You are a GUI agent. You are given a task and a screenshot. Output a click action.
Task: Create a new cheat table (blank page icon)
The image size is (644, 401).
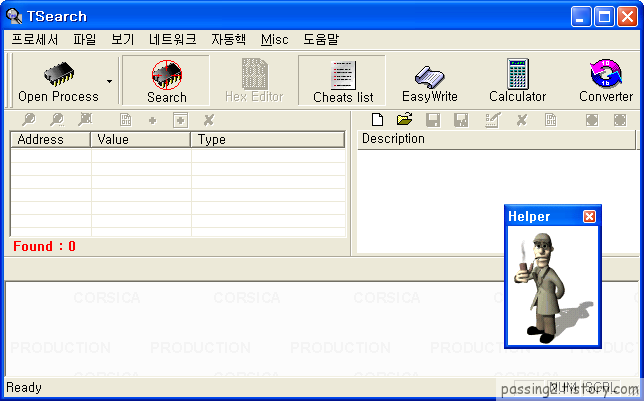point(377,120)
